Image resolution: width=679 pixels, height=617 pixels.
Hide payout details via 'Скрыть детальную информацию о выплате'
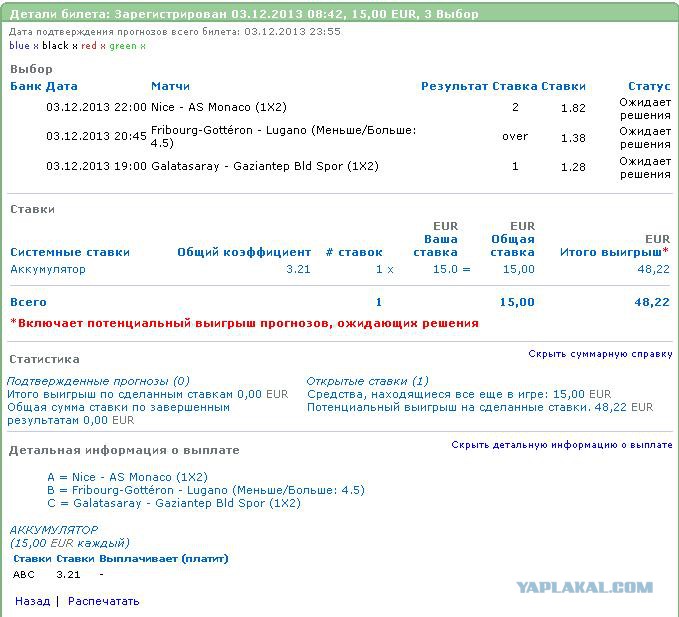tap(561, 445)
